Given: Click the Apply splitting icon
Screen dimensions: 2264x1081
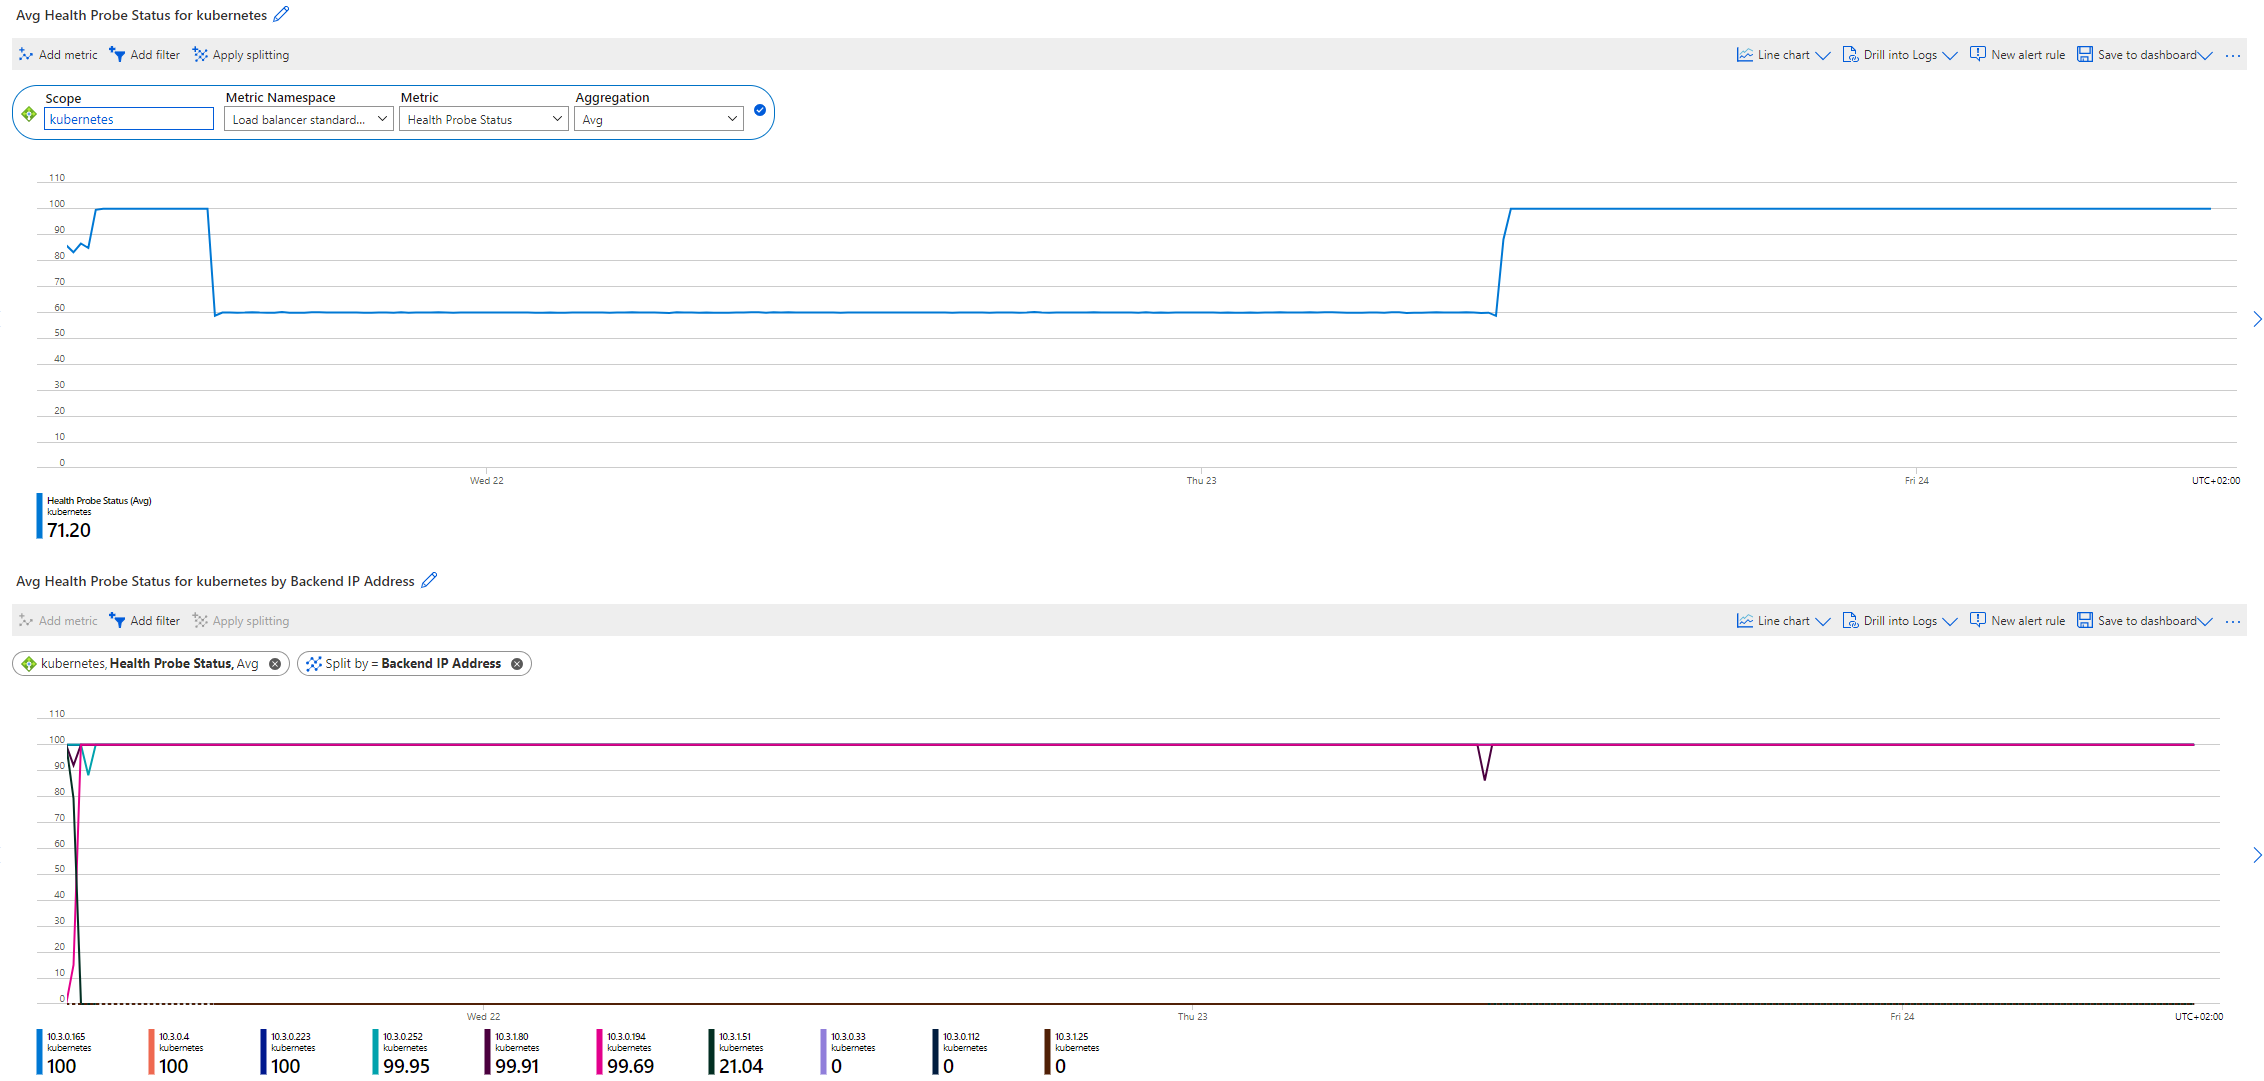Looking at the screenshot, I should [x=198, y=54].
